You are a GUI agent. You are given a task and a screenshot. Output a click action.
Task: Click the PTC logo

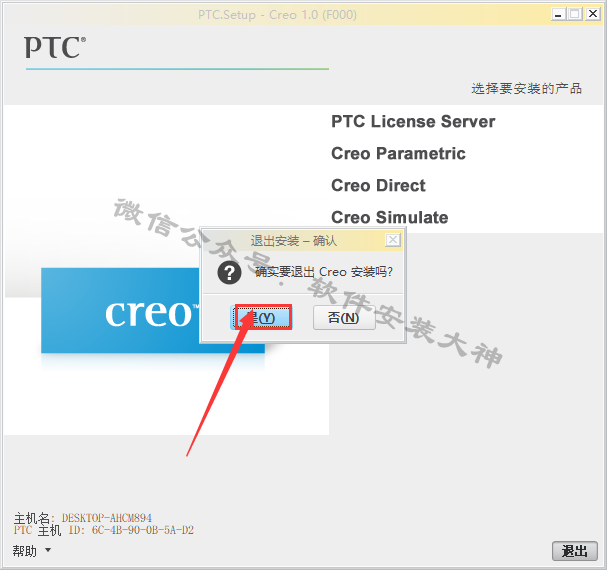(x=55, y=47)
